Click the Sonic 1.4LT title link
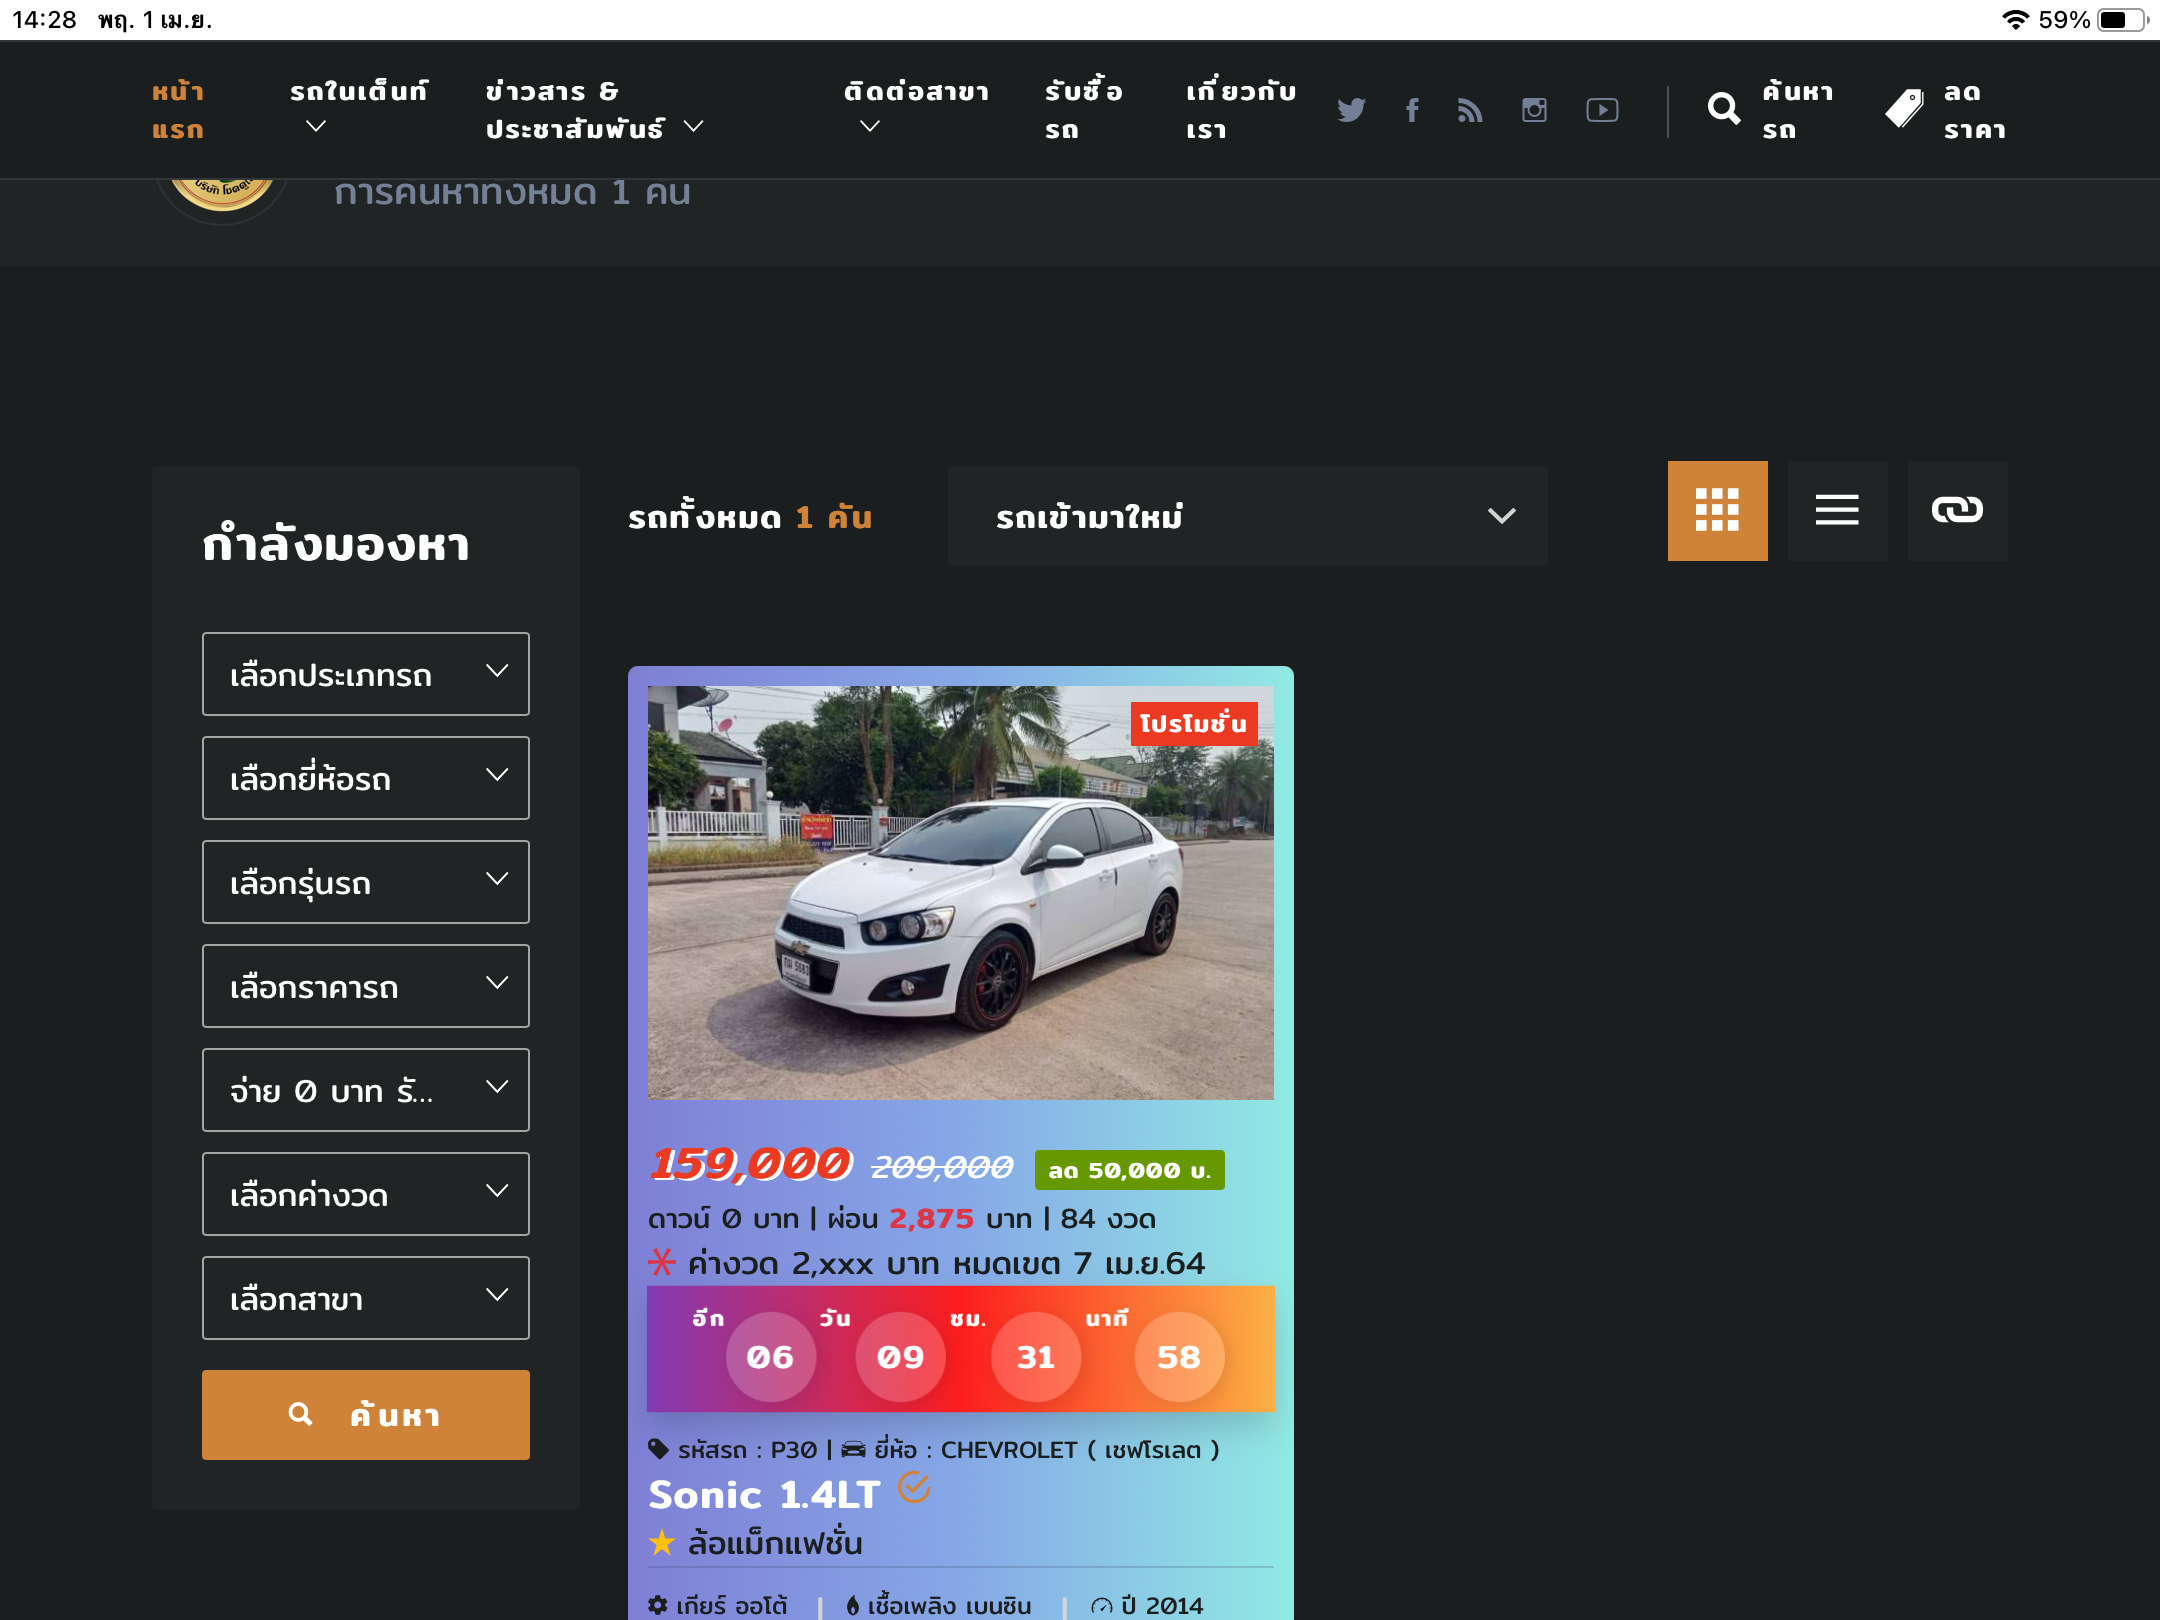Viewport: 2160px width, 1620px height. [x=765, y=1495]
